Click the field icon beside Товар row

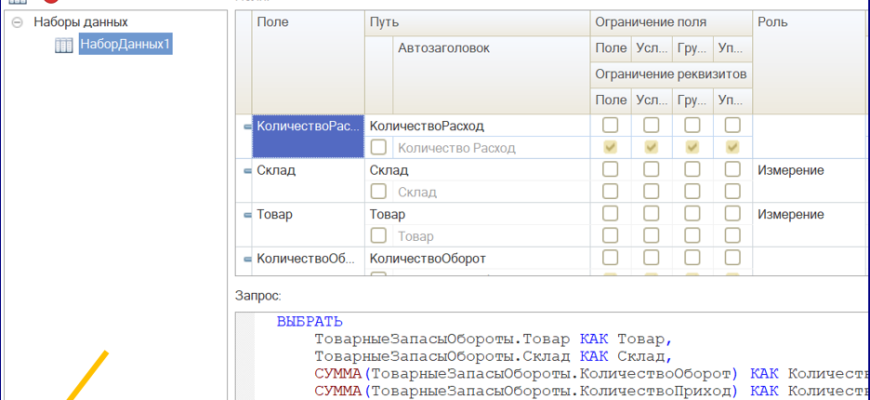click(247, 215)
